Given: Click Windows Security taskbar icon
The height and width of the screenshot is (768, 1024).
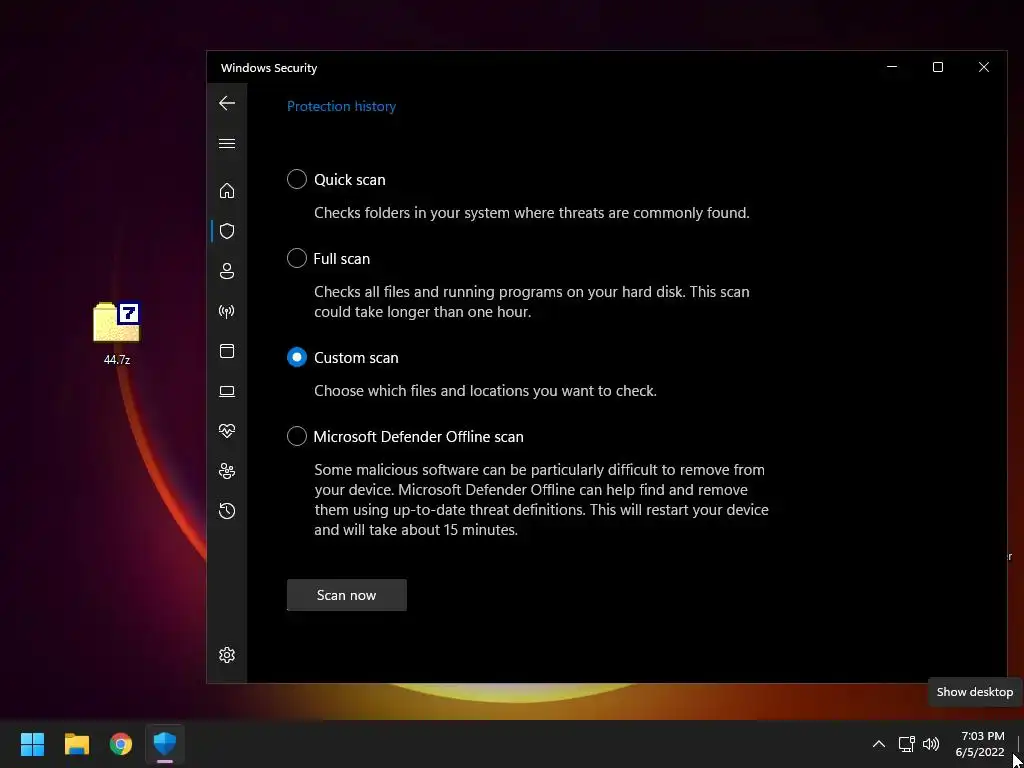Looking at the screenshot, I should tap(165, 744).
